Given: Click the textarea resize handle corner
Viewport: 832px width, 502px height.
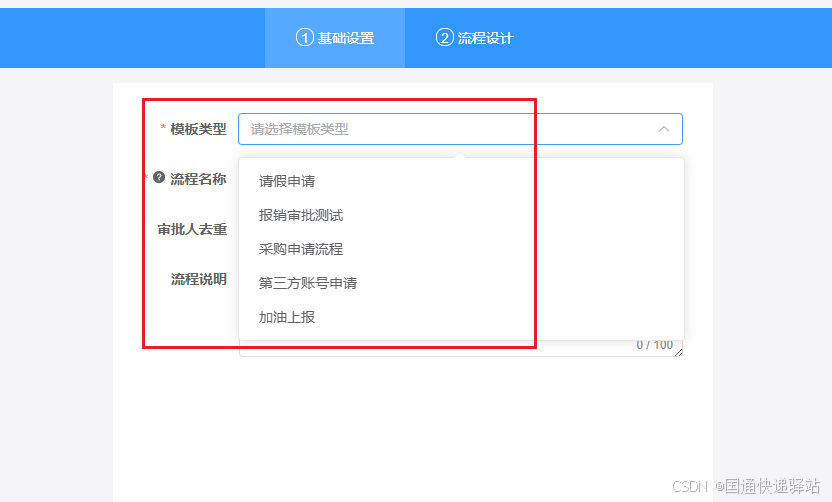Looking at the screenshot, I should point(679,352).
